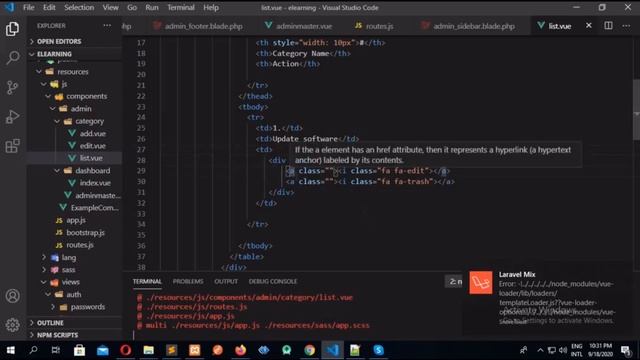This screenshot has height=360, width=640.
Task: Open File Explorer from taskbar
Action: coord(149,350)
